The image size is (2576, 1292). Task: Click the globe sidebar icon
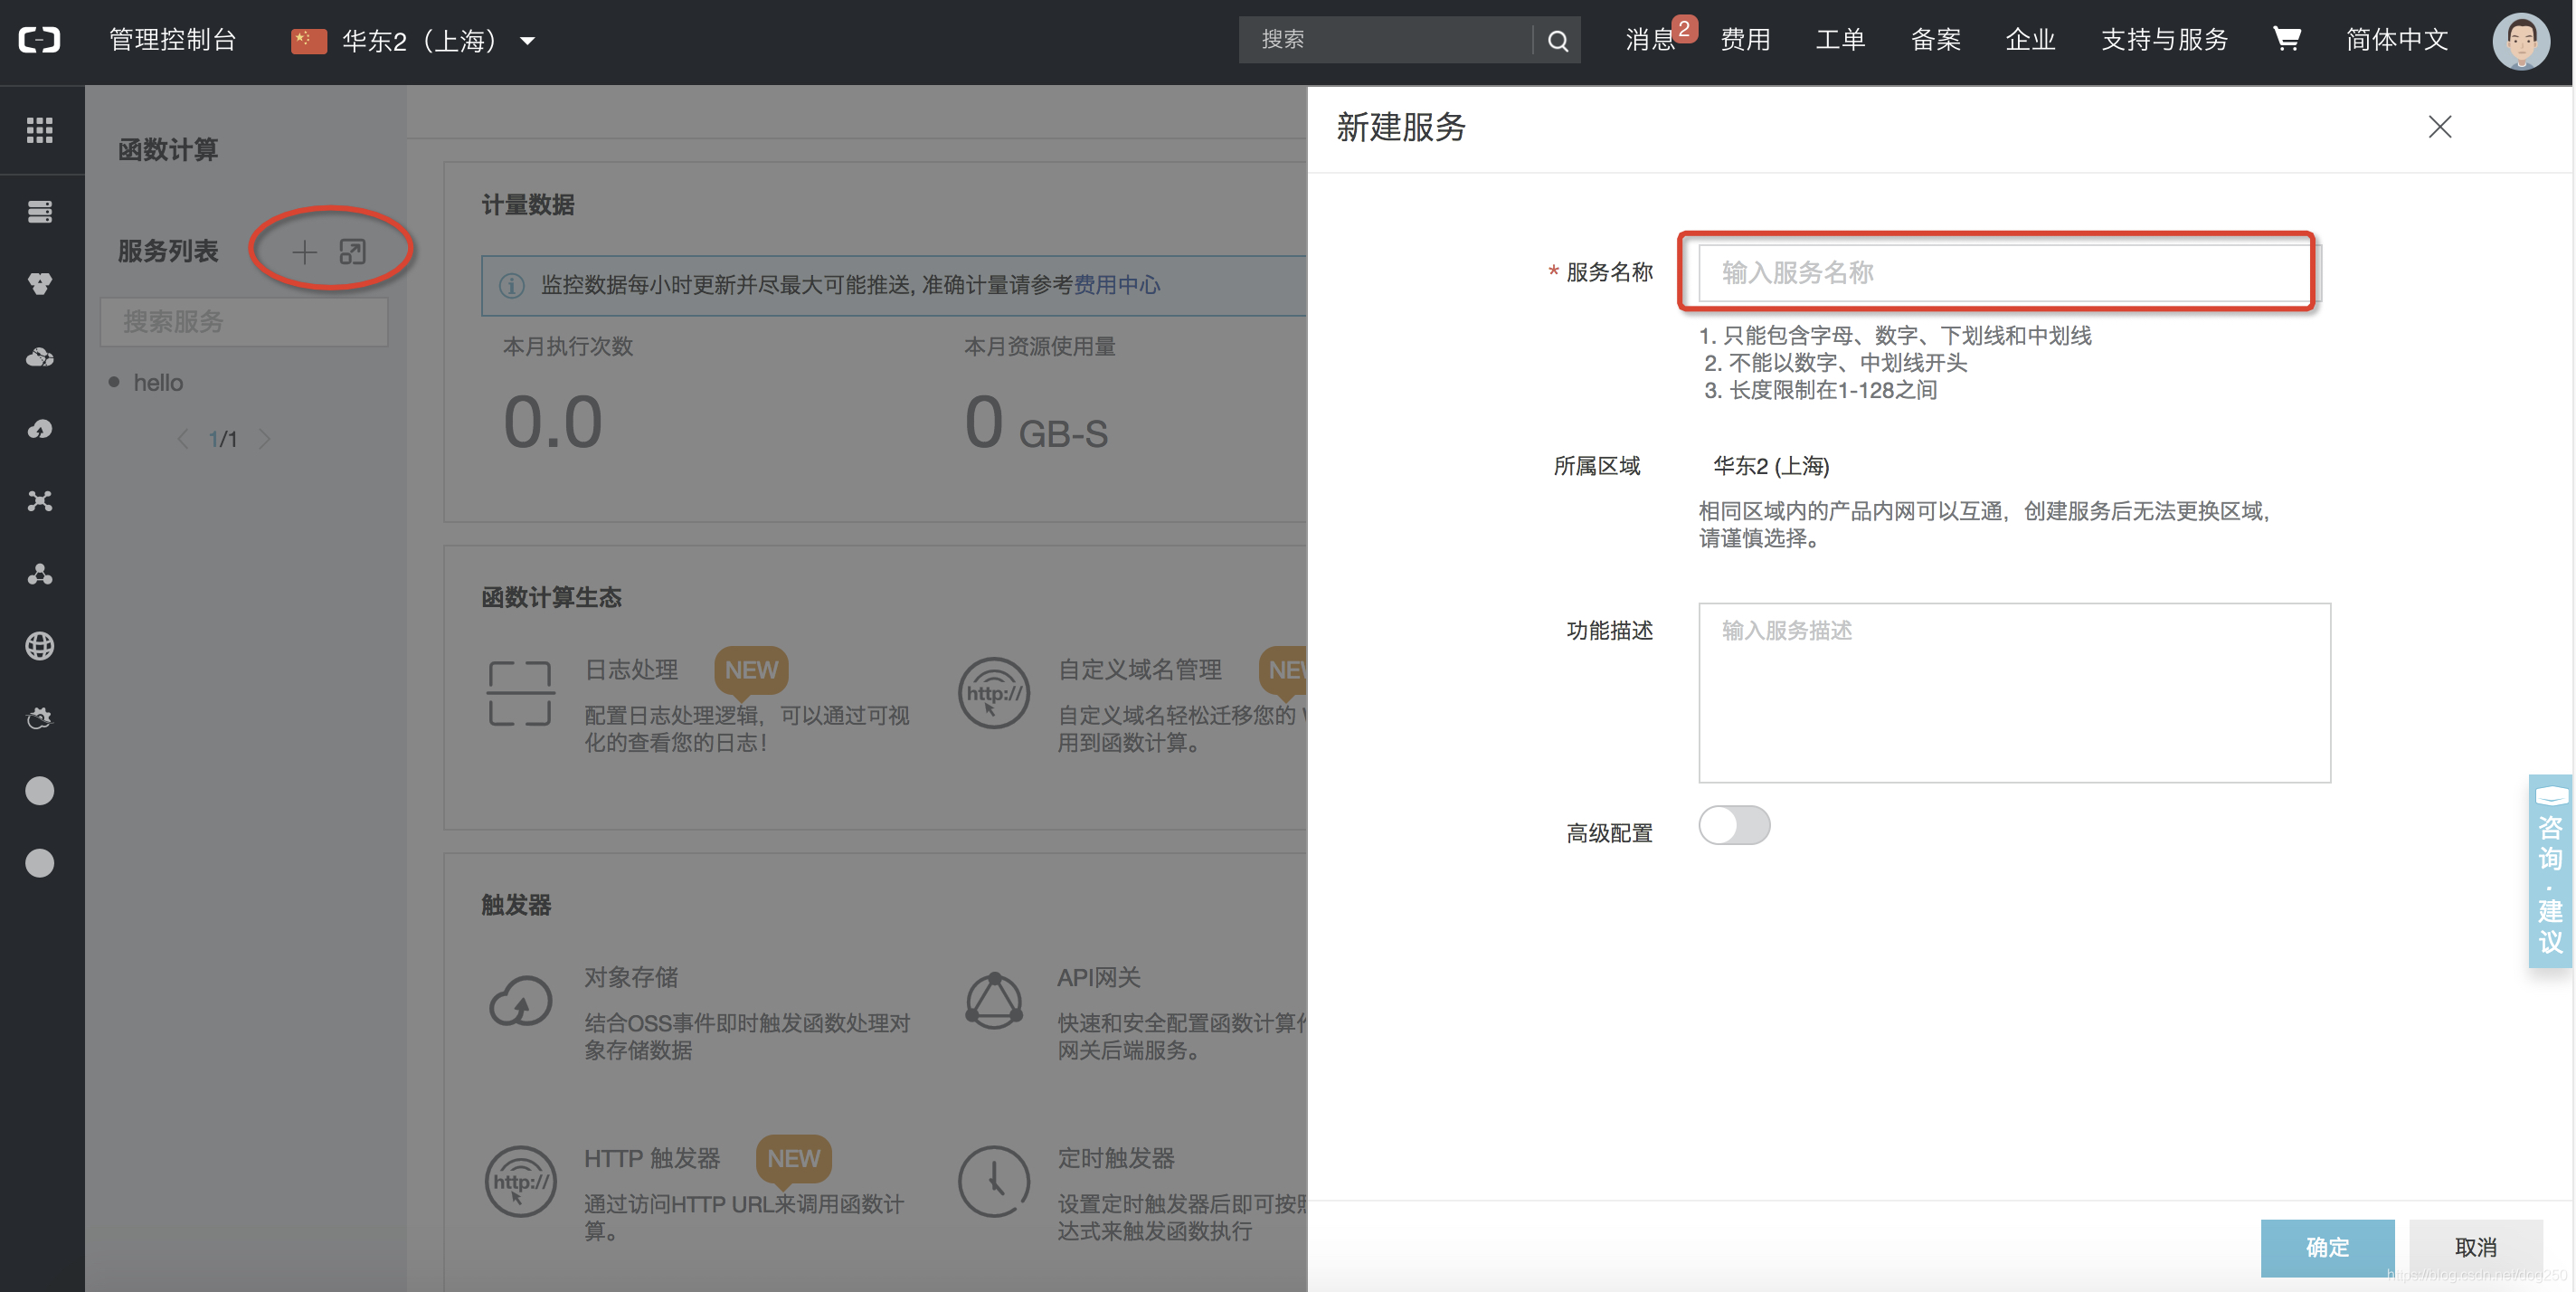pos(40,646)
